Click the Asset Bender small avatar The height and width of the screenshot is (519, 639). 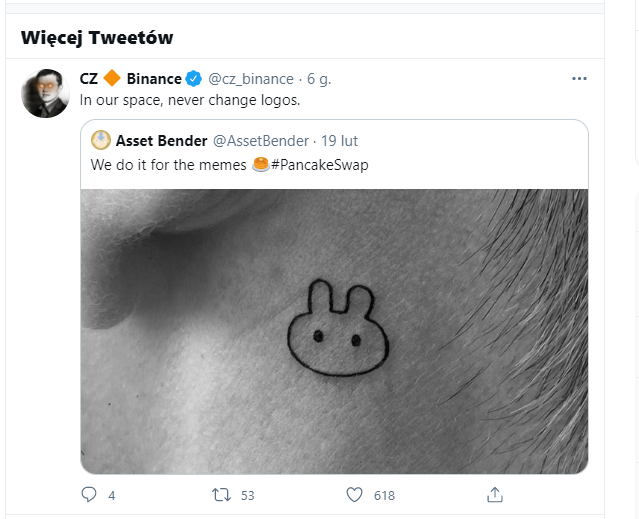point(100,140)
